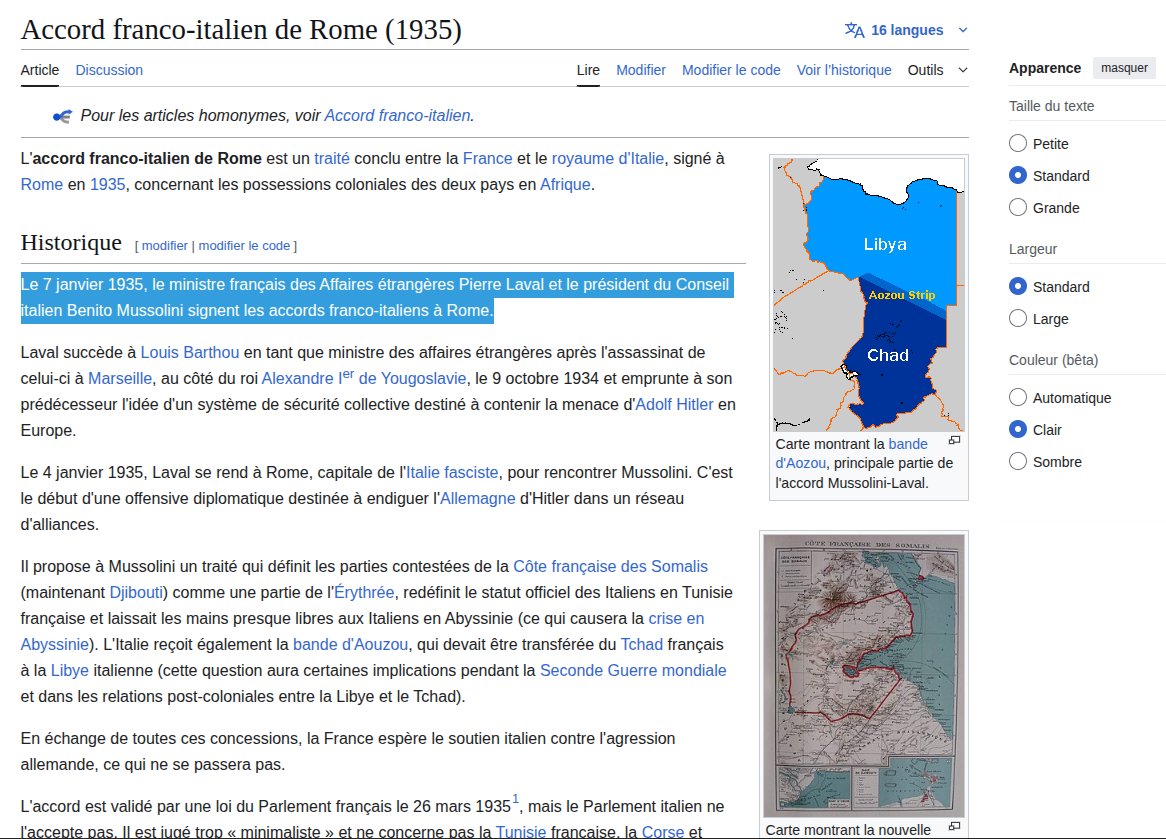
Task: Open the Adolf Hitler link
Action: pyautogui.click(x=674, y=405)
